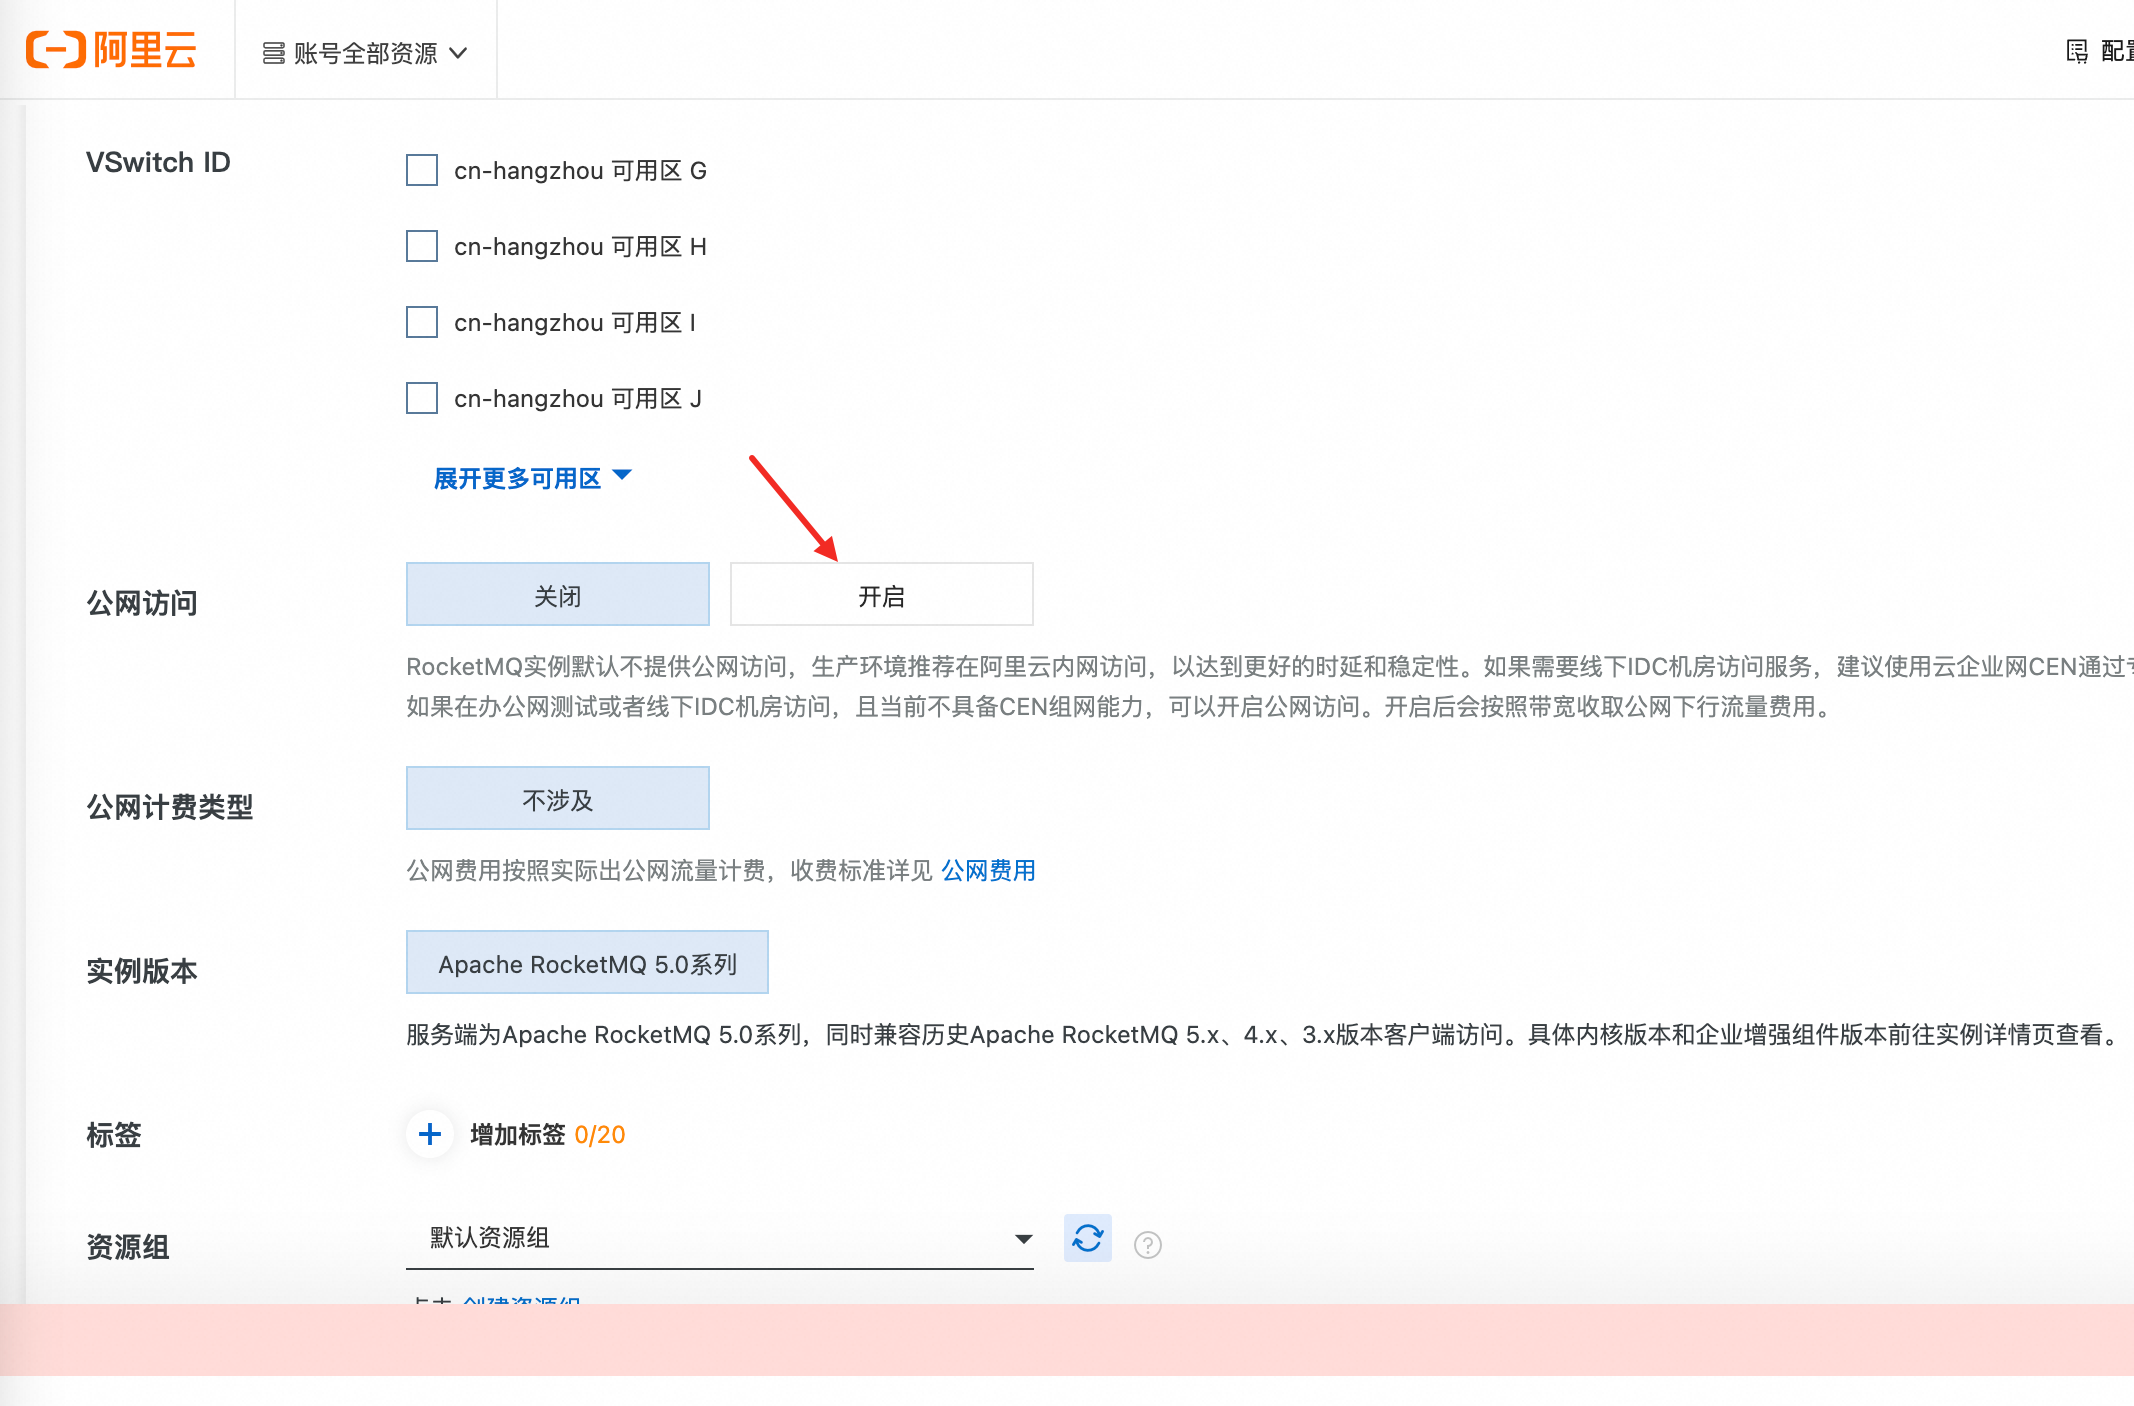The height and width of the screenshot is (1406, 2134).
Task: Click the blue plus icon to add tag
Action: click(x=430, y=1134)
